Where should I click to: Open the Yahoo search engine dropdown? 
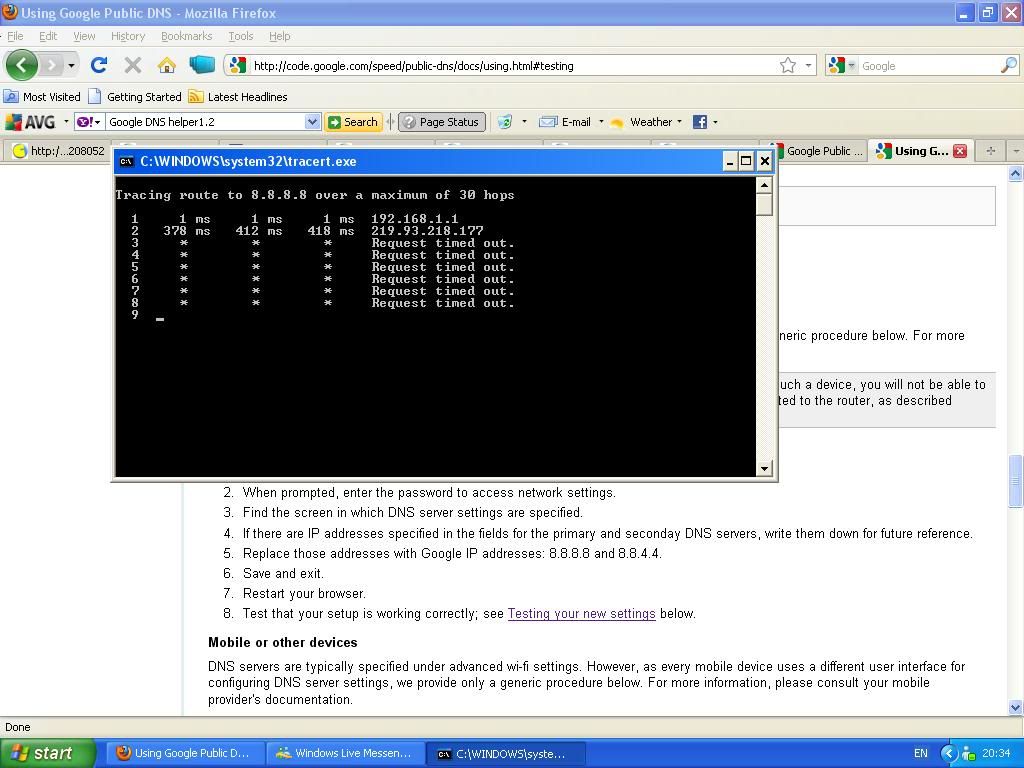click(90, 122)
